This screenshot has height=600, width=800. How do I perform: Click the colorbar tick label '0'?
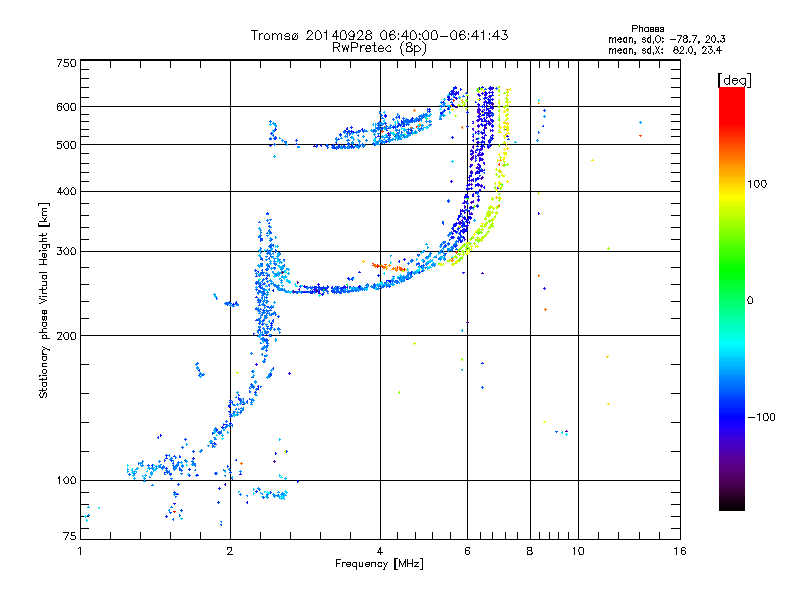tap(750, 301)
